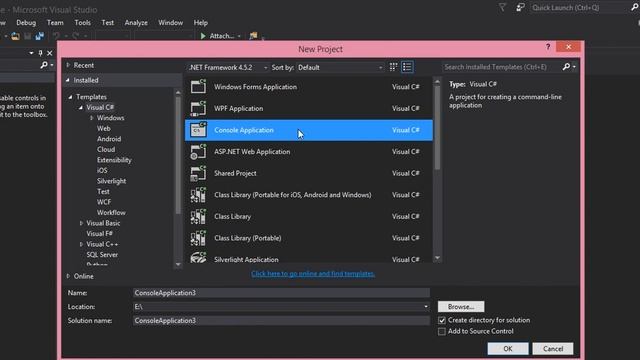Viewport: 640px width, 360px height.
Task: Click the template list vertical scrollbar
Action: point(437,127)
